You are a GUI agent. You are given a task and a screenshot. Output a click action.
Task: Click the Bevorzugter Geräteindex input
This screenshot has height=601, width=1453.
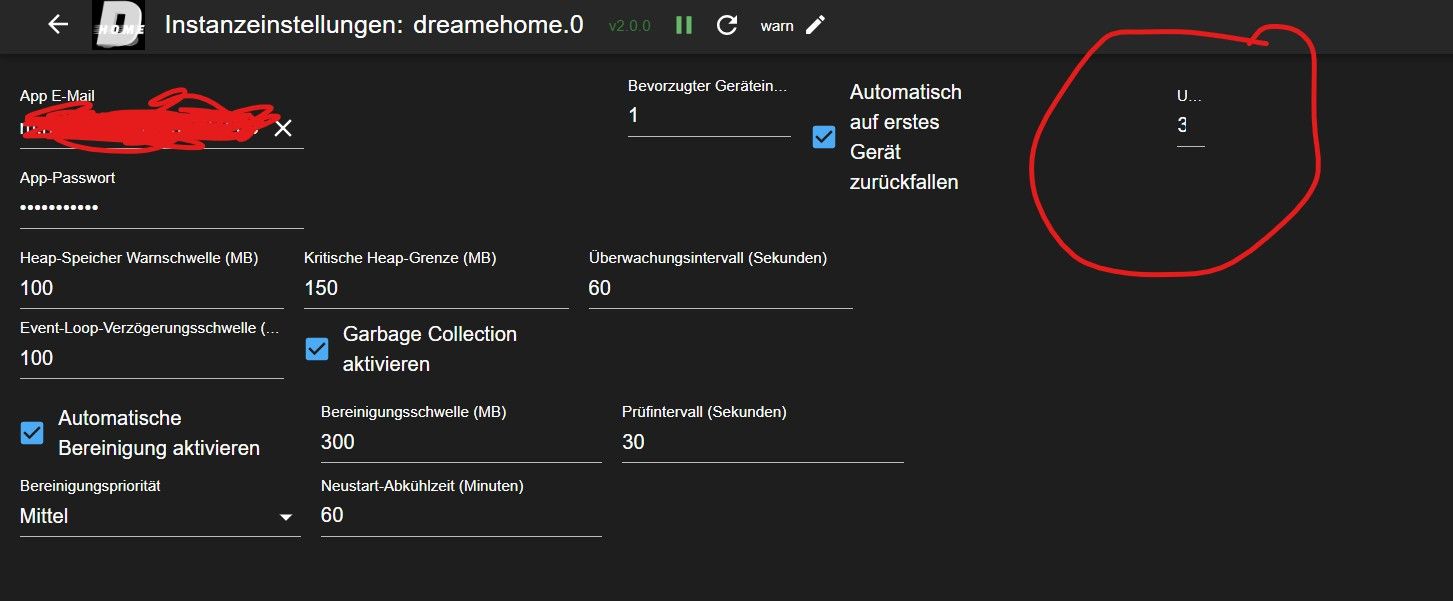(x=708, y=116)
